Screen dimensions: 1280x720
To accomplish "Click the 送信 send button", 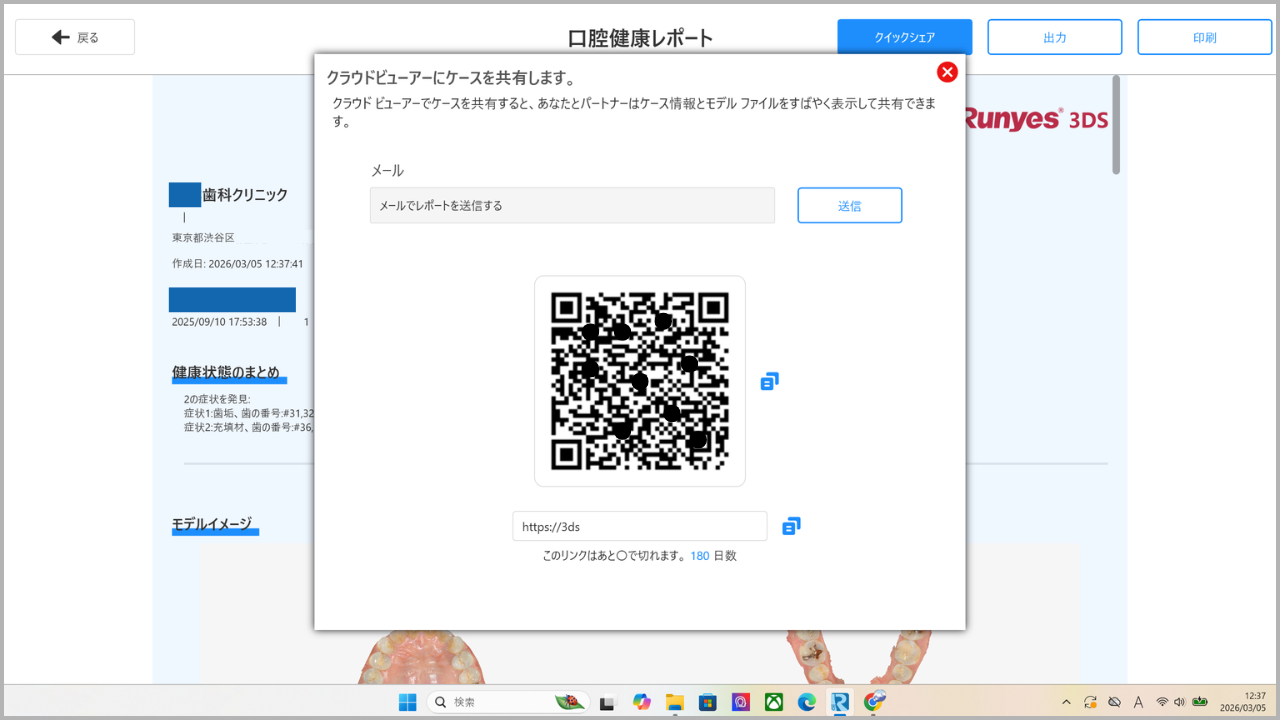I will click(x=849, y=205).
